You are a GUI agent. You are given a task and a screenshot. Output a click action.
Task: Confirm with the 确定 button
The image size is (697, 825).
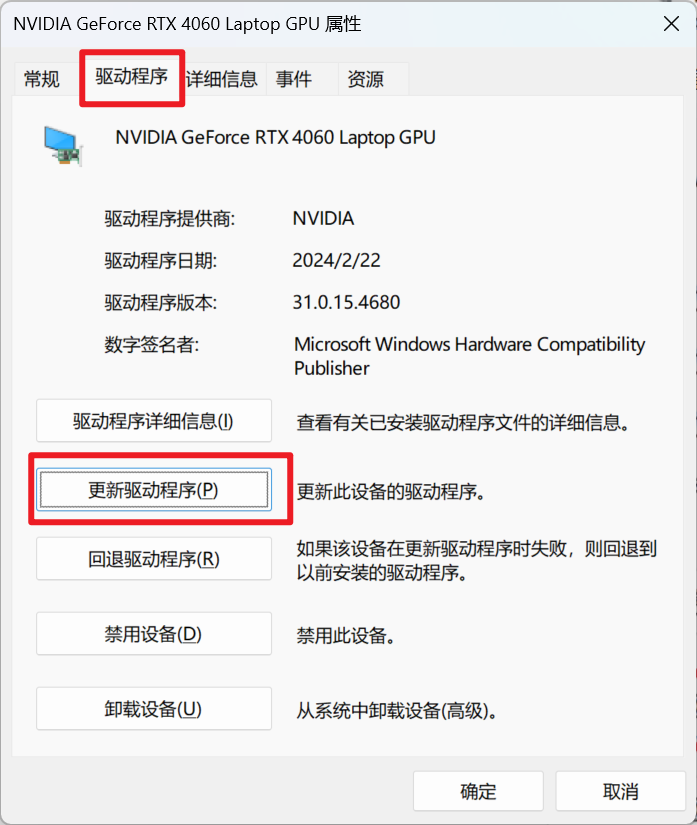tap(478, 791)
